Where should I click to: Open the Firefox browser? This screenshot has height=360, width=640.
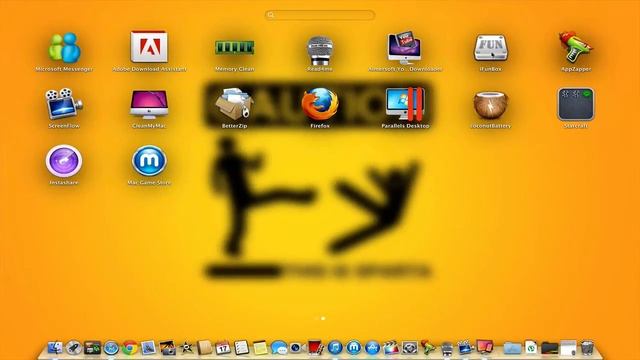click(x=320, y=104)
